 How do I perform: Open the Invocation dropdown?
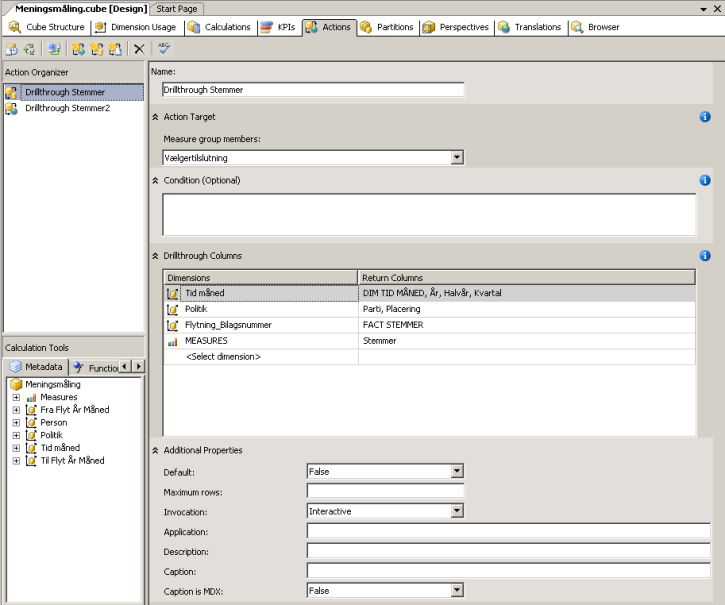point(457,511)
